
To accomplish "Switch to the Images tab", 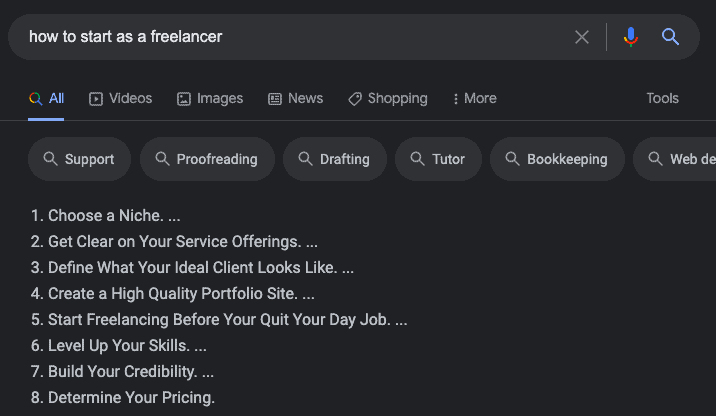I will tap(210, 99).
